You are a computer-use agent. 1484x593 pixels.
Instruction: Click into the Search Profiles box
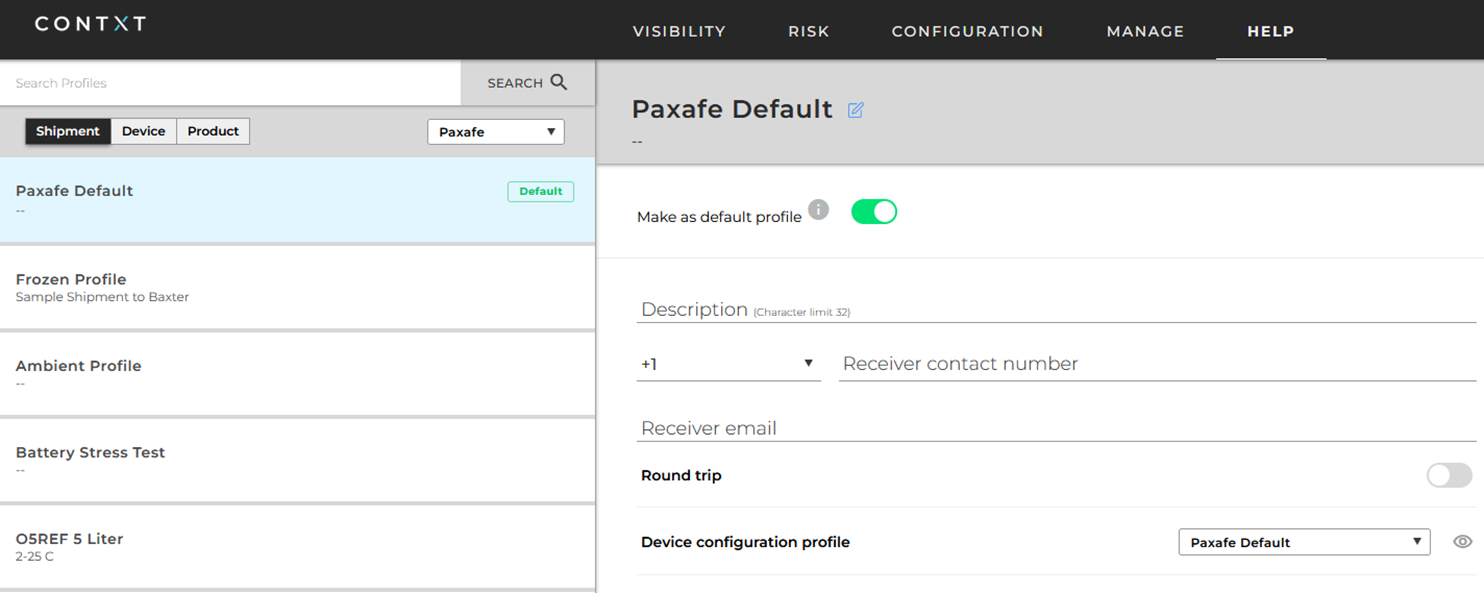(230, 83)
